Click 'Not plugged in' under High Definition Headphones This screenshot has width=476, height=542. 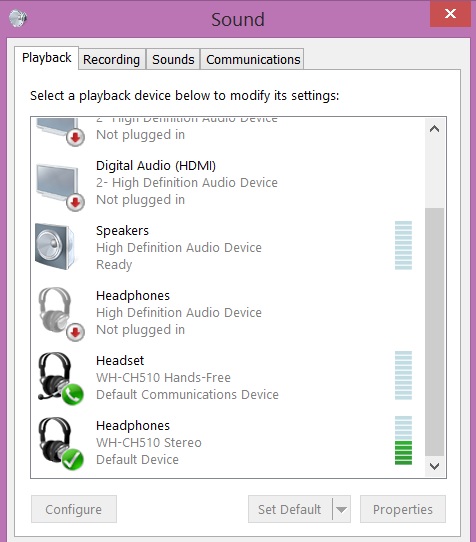click(140, 330)
